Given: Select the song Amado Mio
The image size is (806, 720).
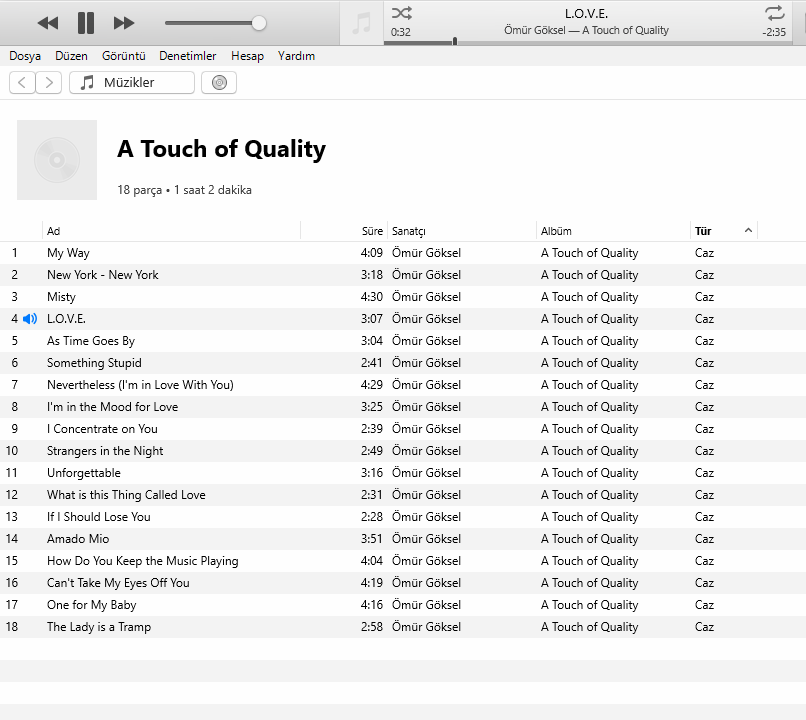Looking at the screenshot, I should (x=78, y=539).
